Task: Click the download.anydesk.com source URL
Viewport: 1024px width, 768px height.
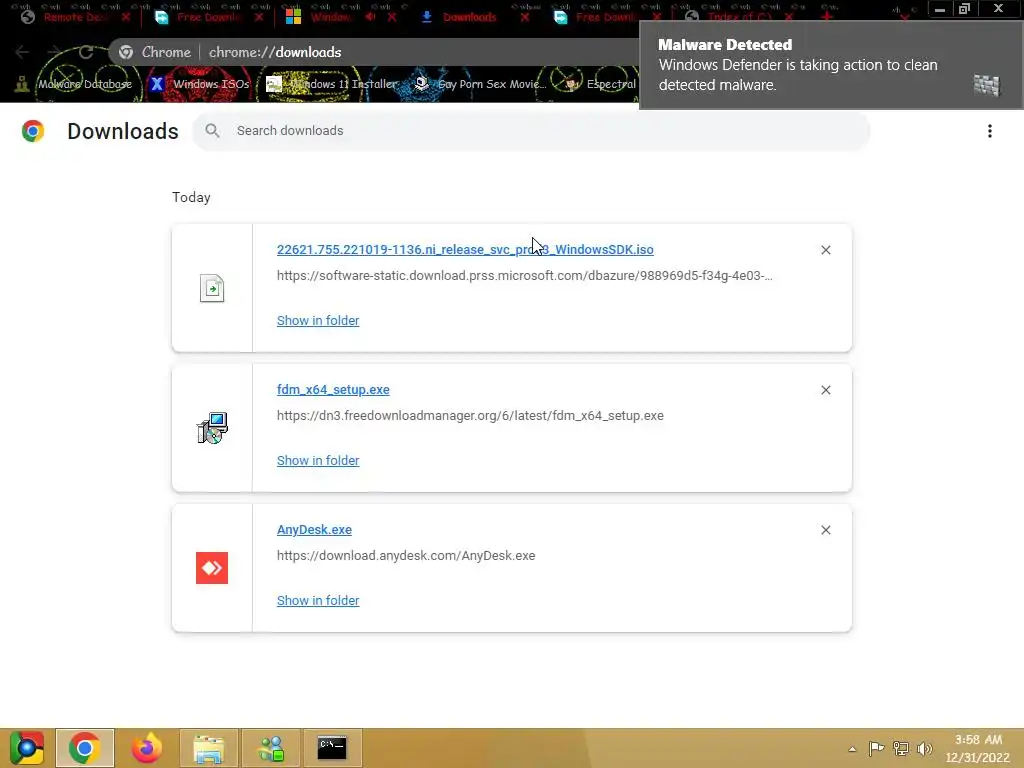Action: [x=406, y=556]
